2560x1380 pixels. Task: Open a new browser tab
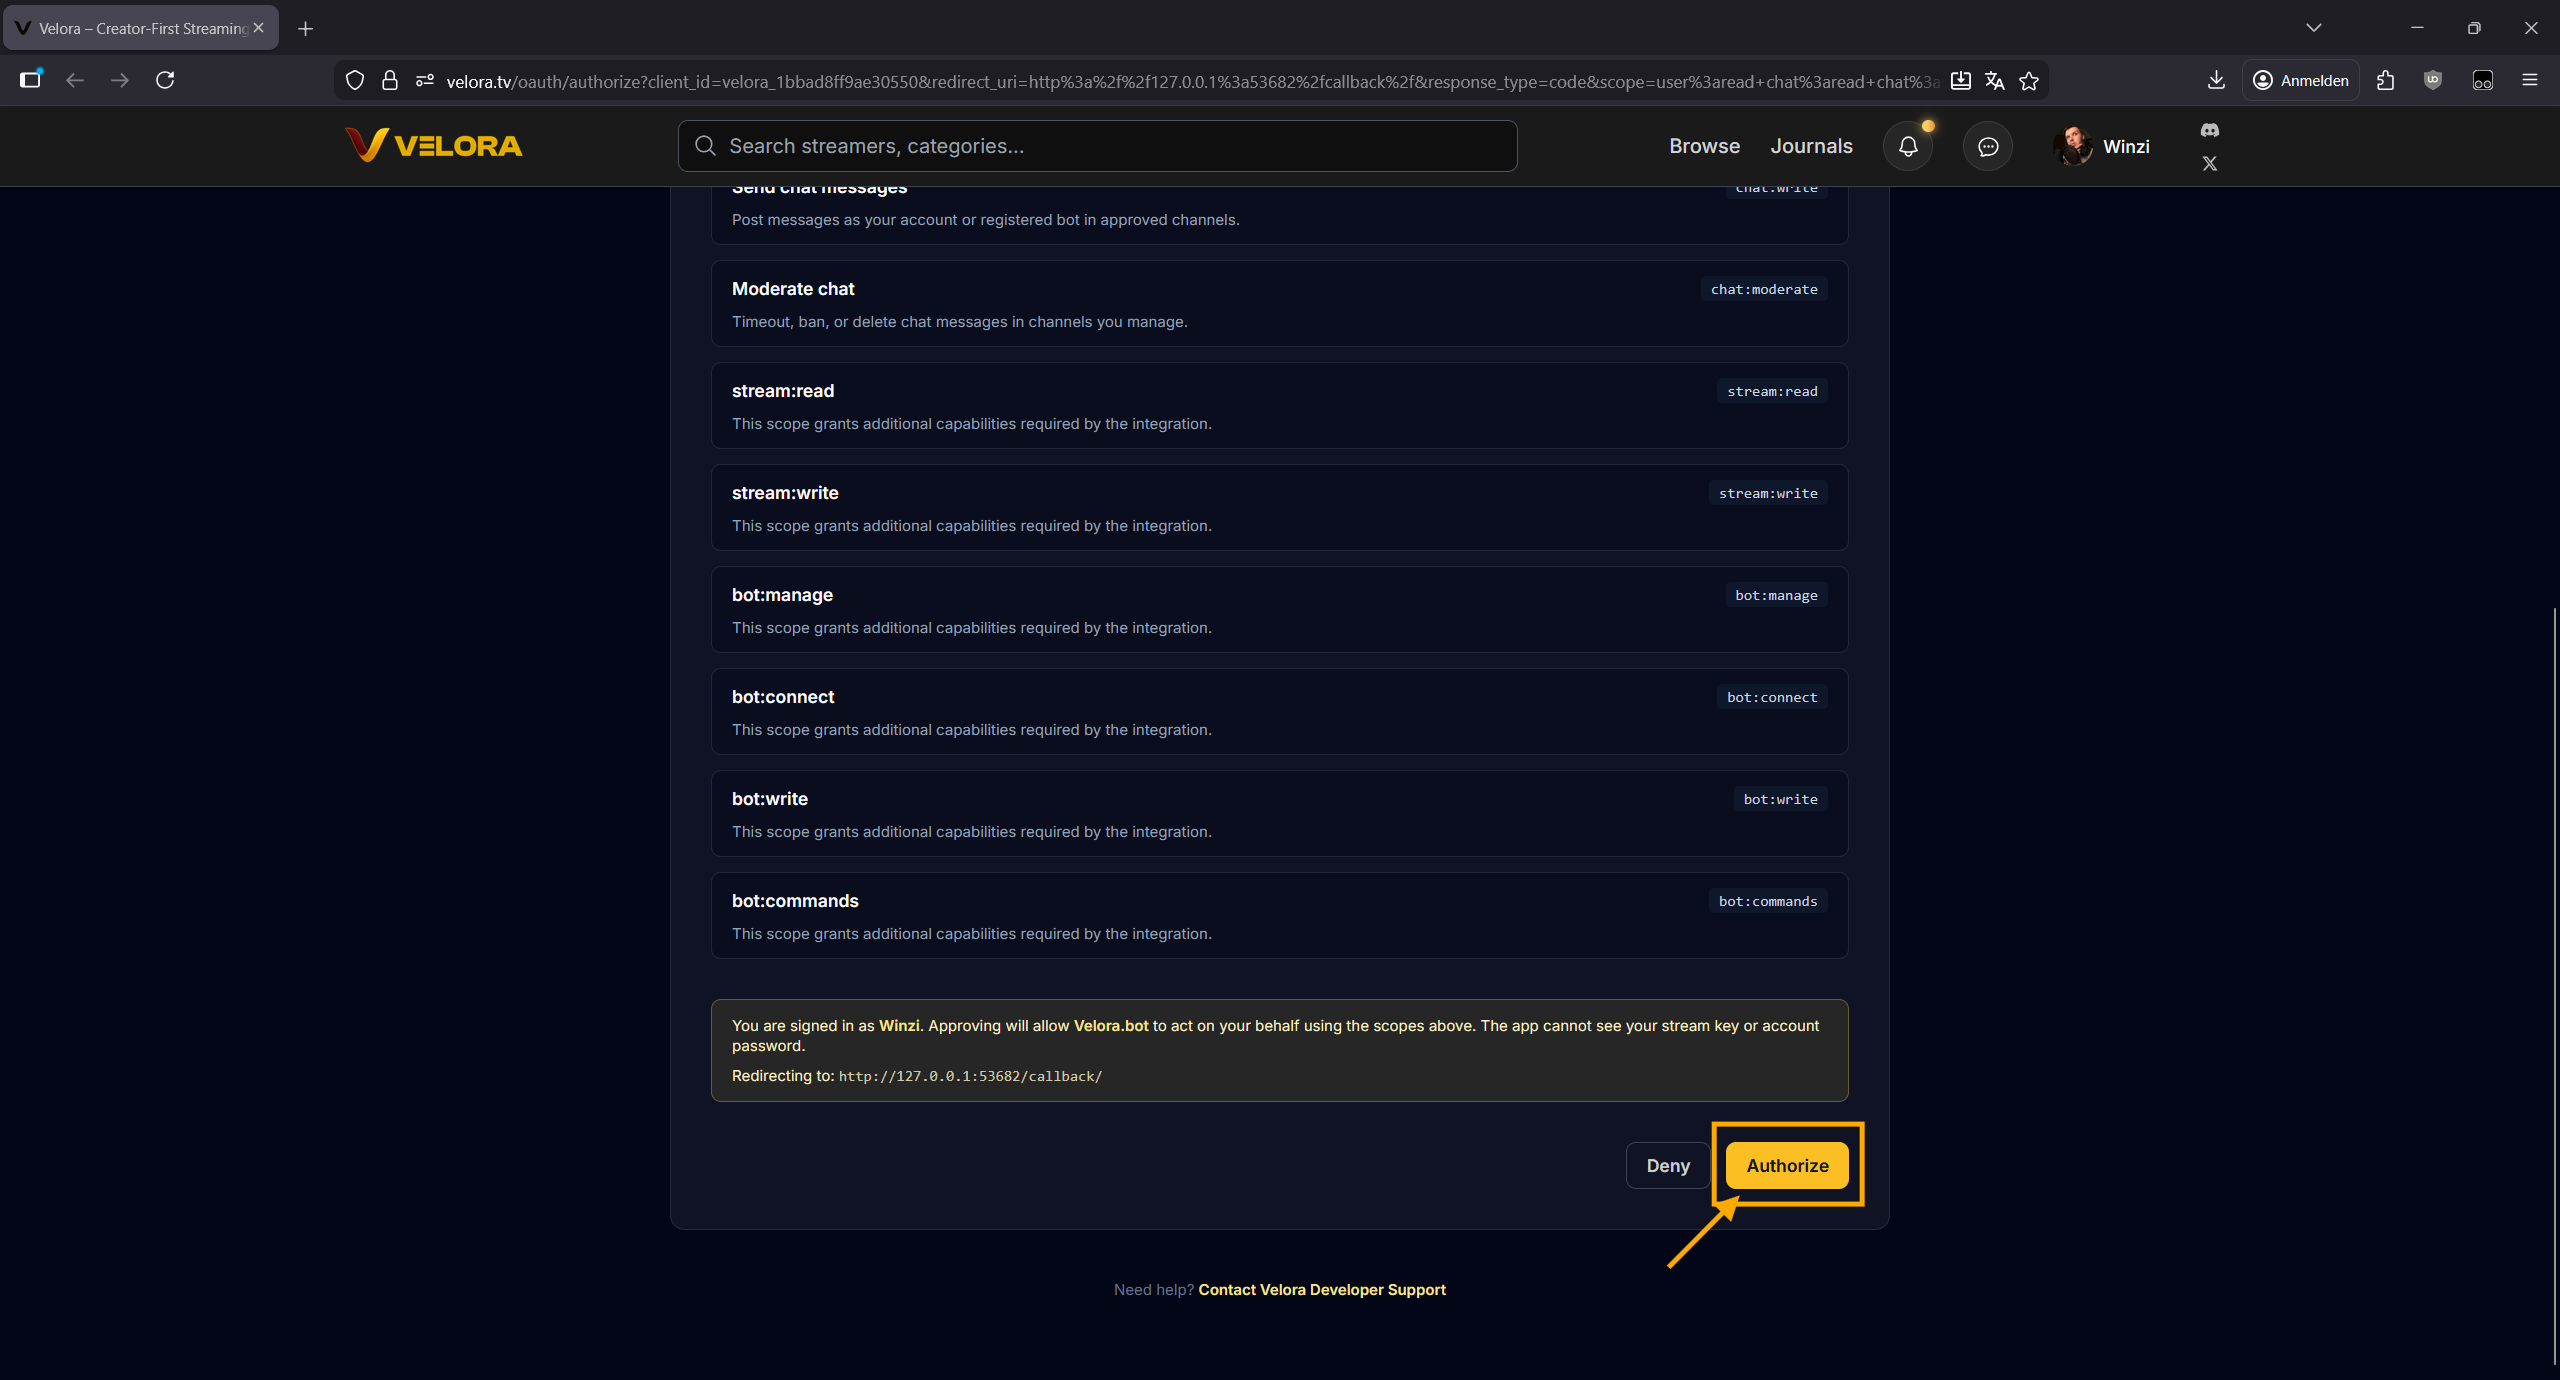(x=306, y=29)
